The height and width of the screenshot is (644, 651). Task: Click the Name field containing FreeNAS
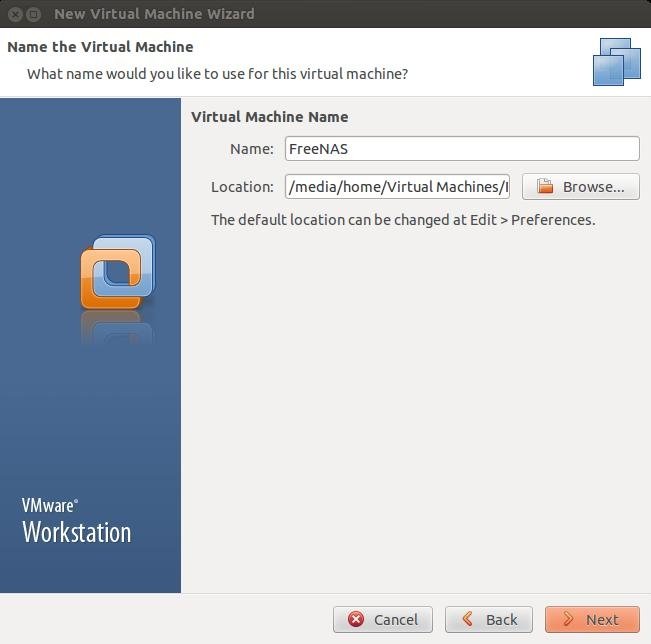462,149
